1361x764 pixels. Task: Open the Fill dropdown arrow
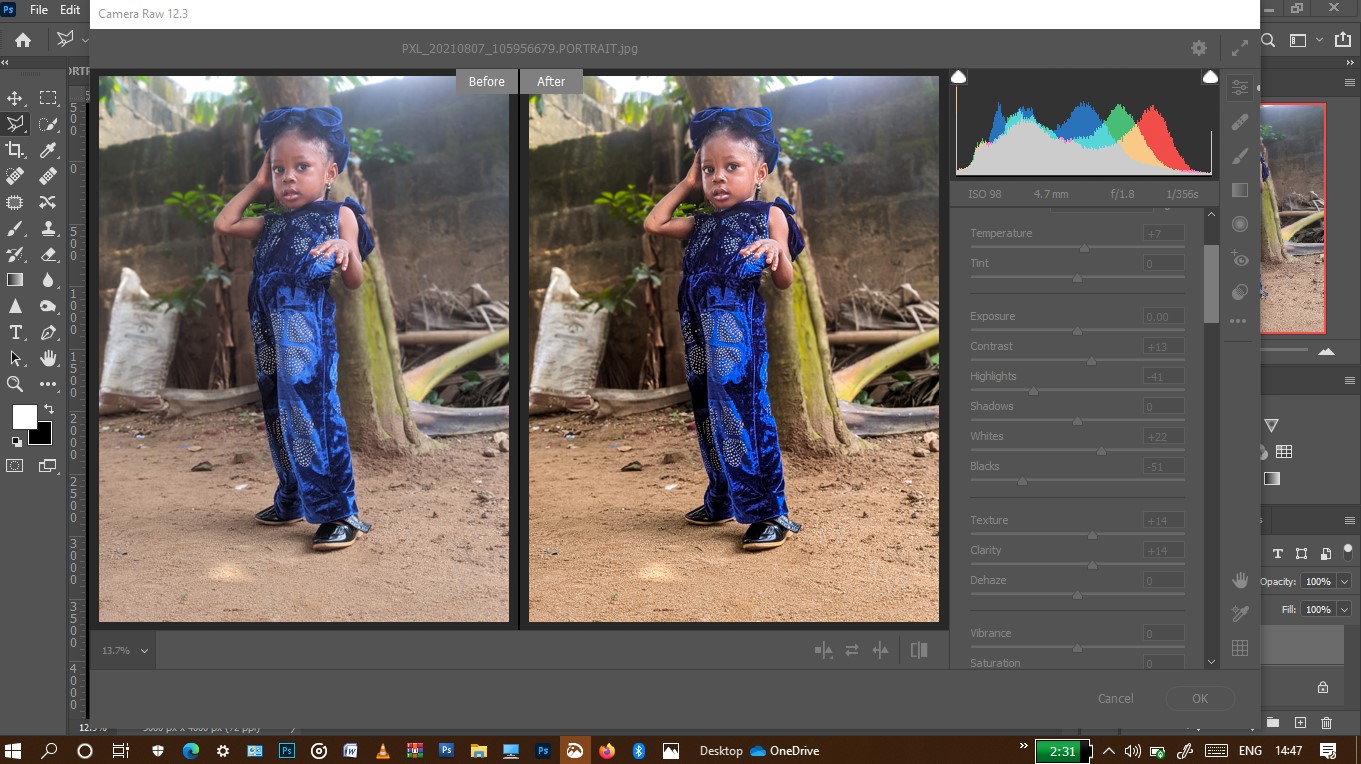click(1344, 609)
